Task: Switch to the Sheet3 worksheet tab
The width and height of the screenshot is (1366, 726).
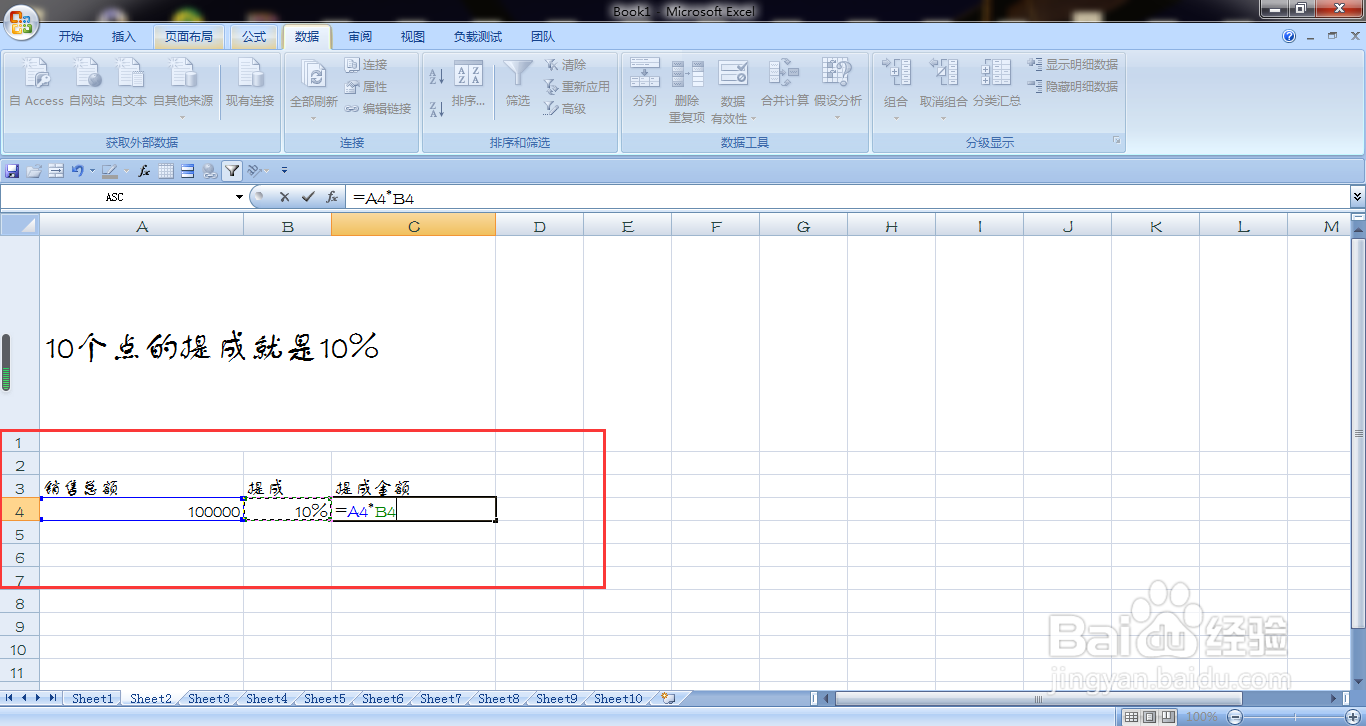Action: (209, 699)
